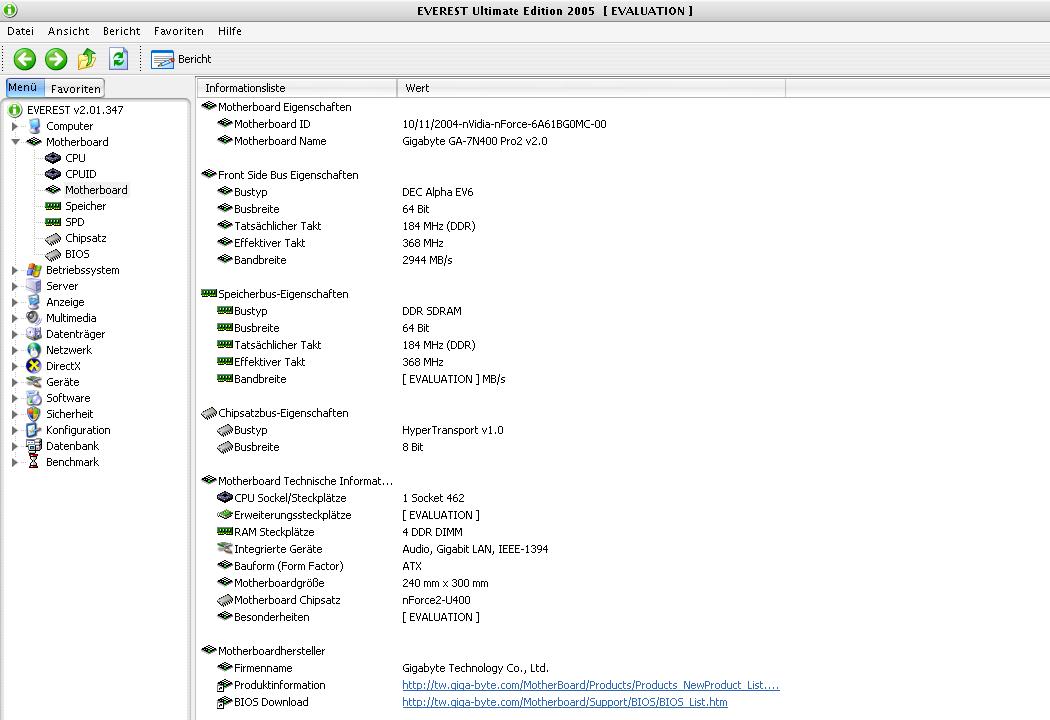Click the EVEREST logo in the title bar

(x=10, y=10)
